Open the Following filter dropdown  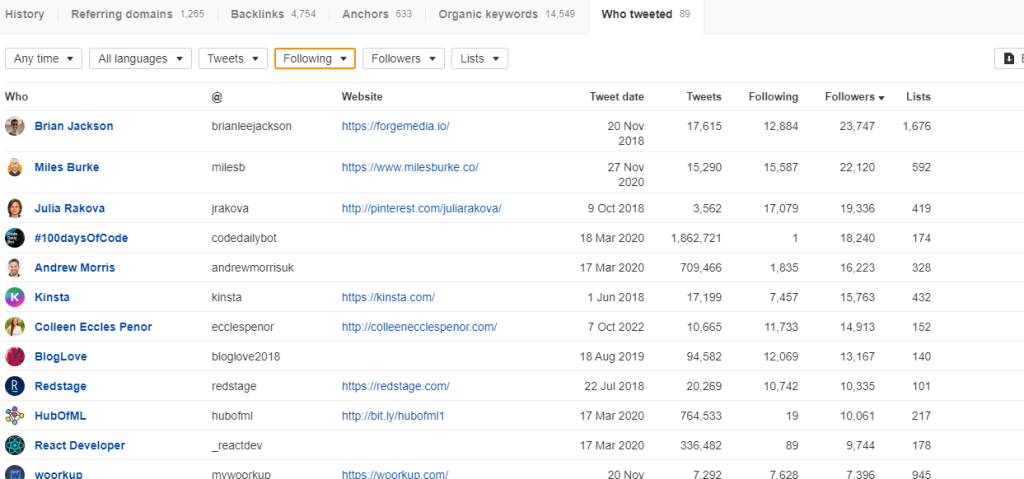(315, 58)
